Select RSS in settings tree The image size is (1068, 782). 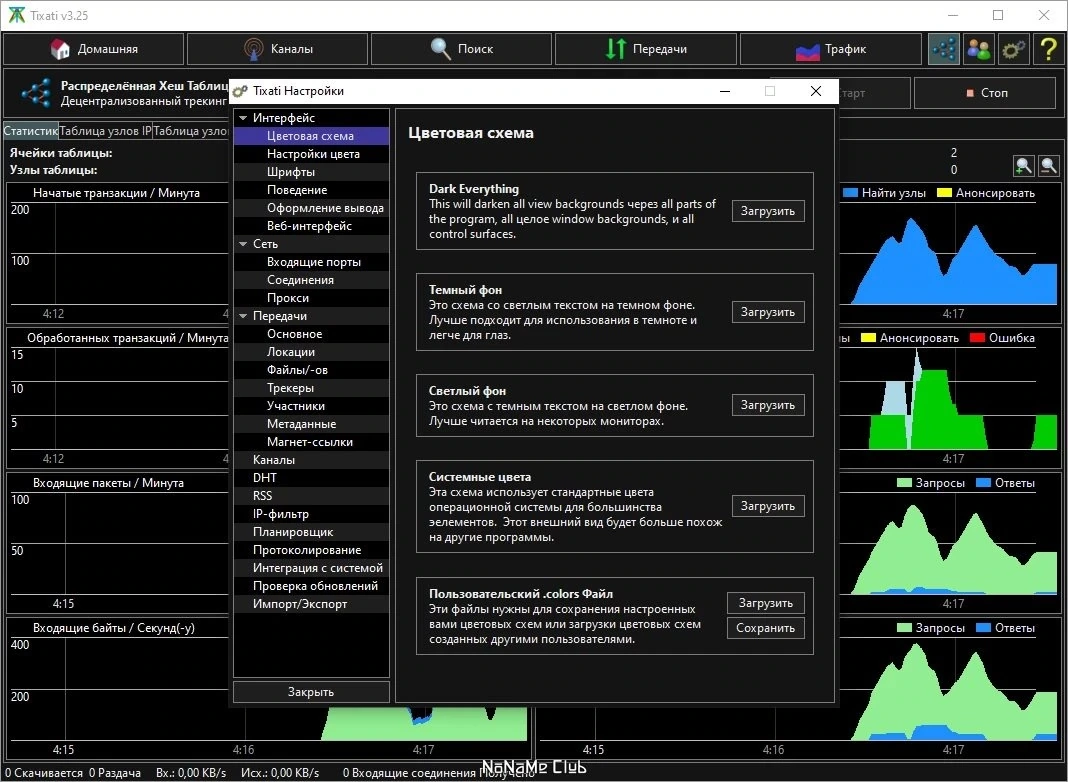coord(311,496)
